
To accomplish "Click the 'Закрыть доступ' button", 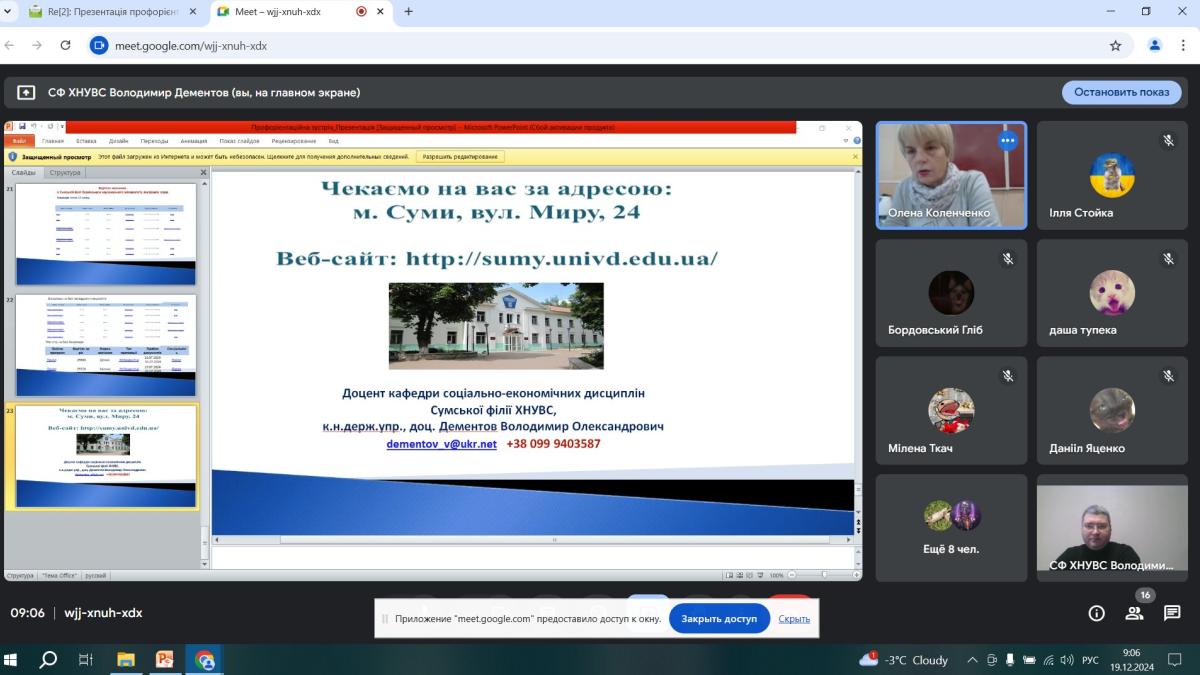I will tap(719, 618).
